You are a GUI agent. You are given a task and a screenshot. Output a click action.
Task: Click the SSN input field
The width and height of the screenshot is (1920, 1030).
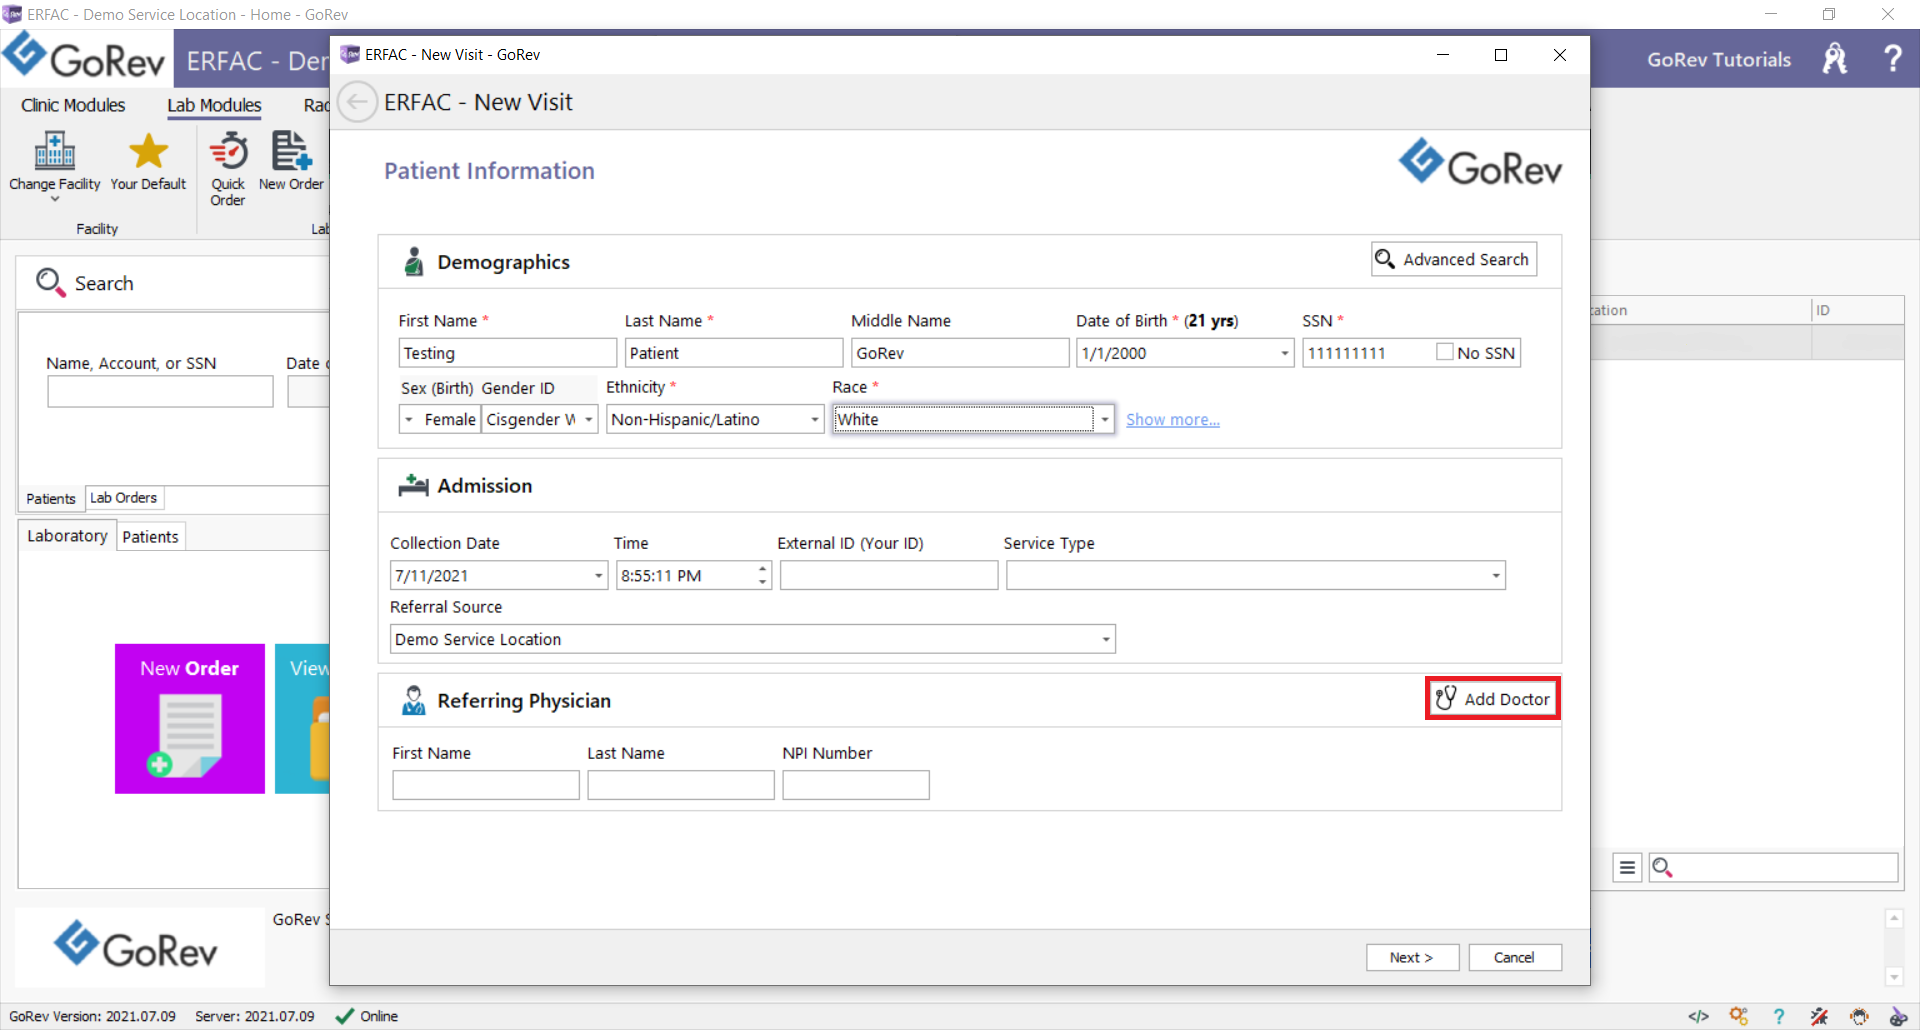pyautogui.click(x=1366, y=353)
